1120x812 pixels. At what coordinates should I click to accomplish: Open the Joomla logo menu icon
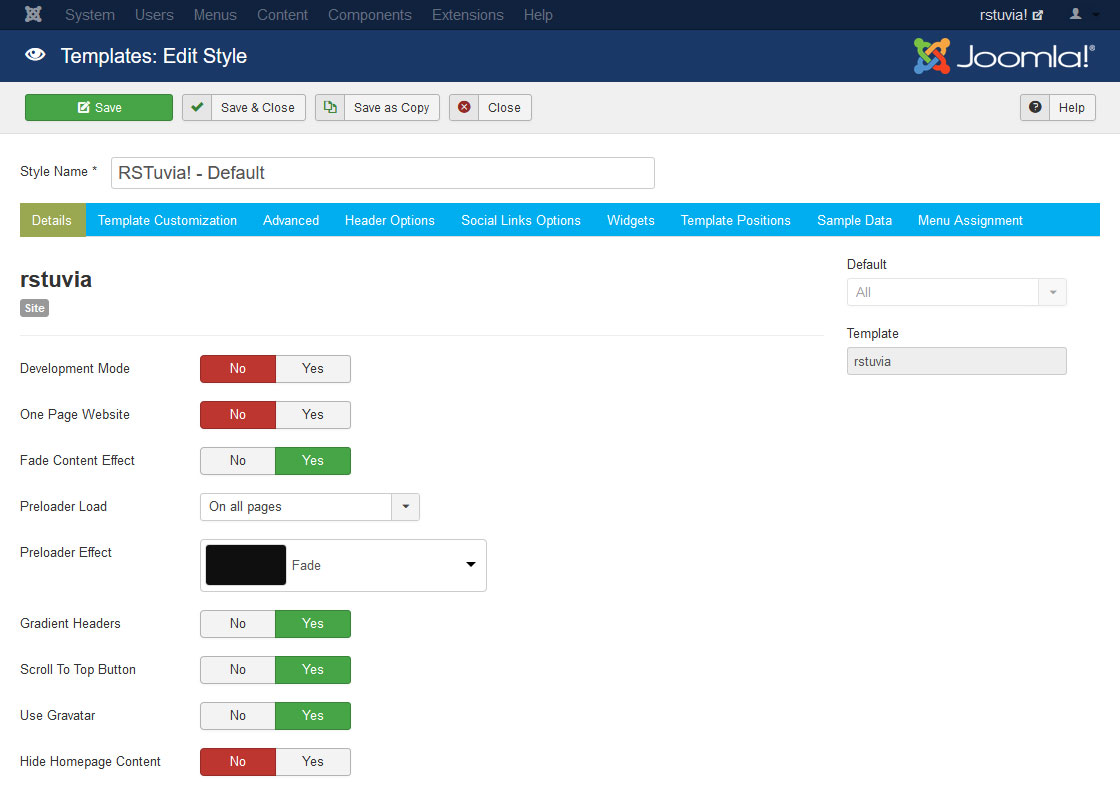(x=33, y=14)
